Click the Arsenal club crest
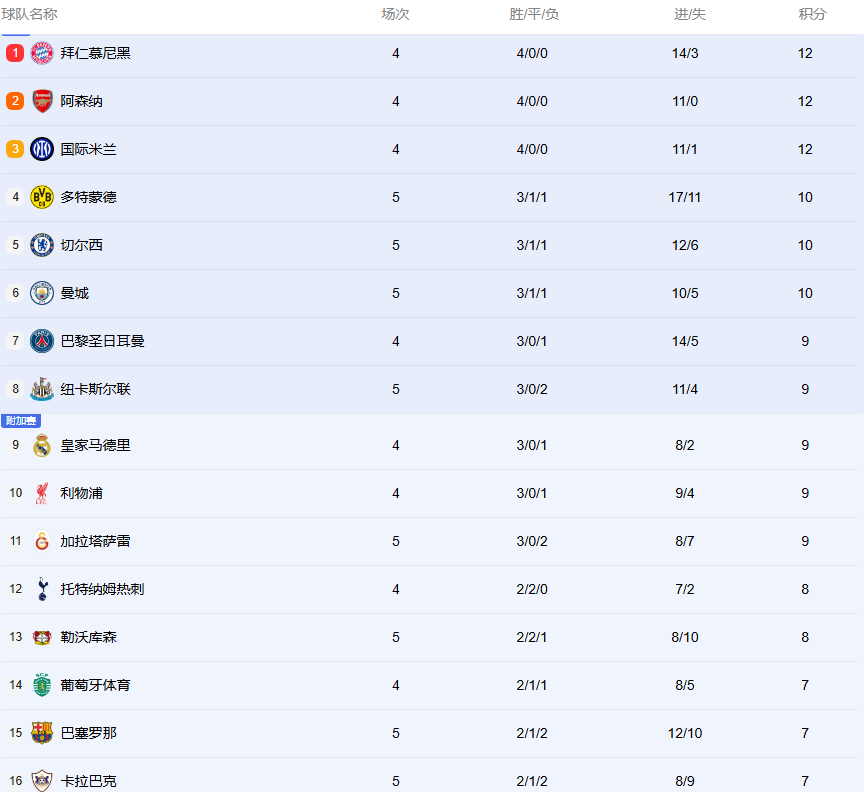Image resolution: width=864 pixels, height=792 pixels. coord(42,101)
